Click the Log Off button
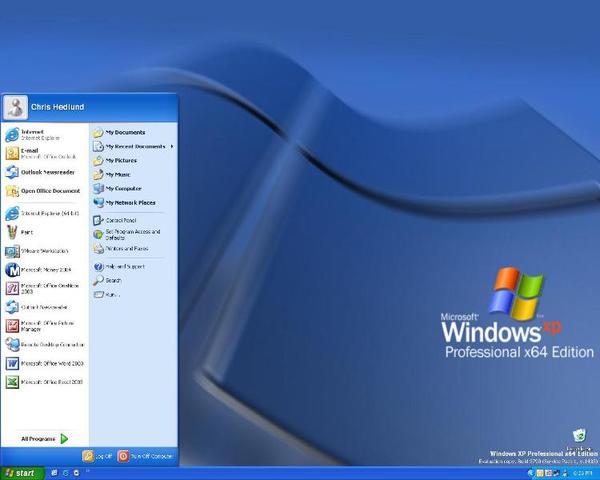Image resolution: width=600 pixels, height=480 pixels. [x=97, y=456]
